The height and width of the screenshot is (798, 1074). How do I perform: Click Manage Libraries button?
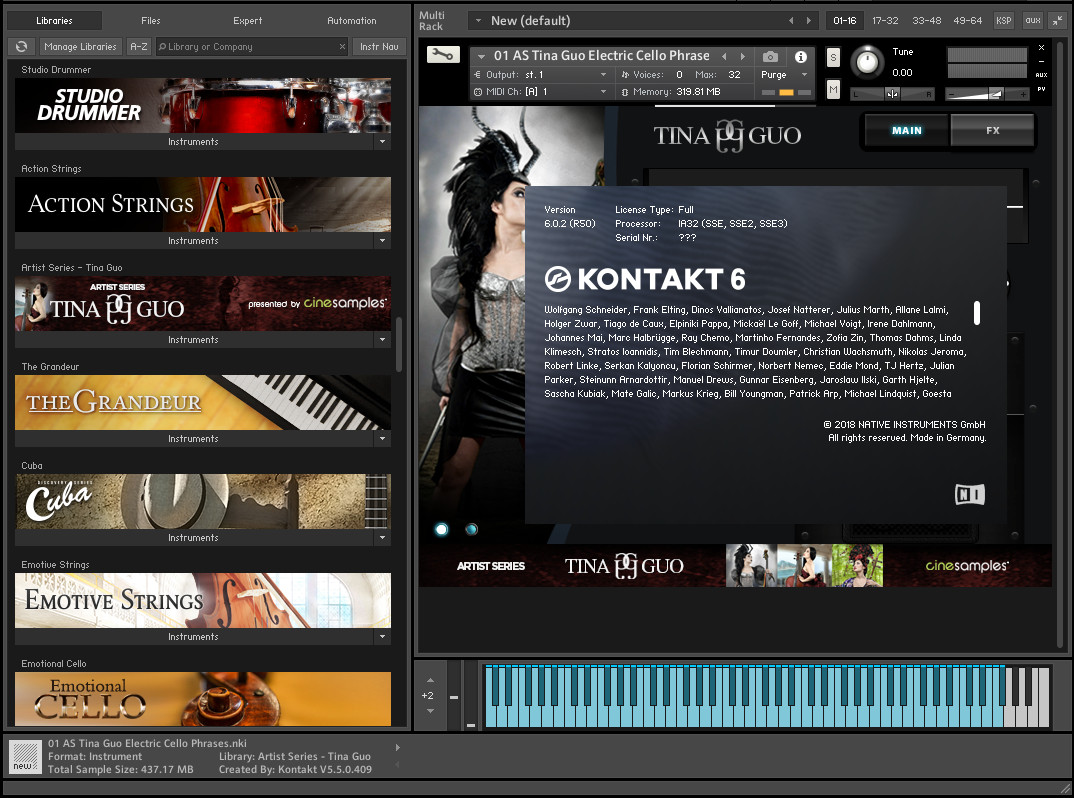pyautogui.click(x=80, y=47)
